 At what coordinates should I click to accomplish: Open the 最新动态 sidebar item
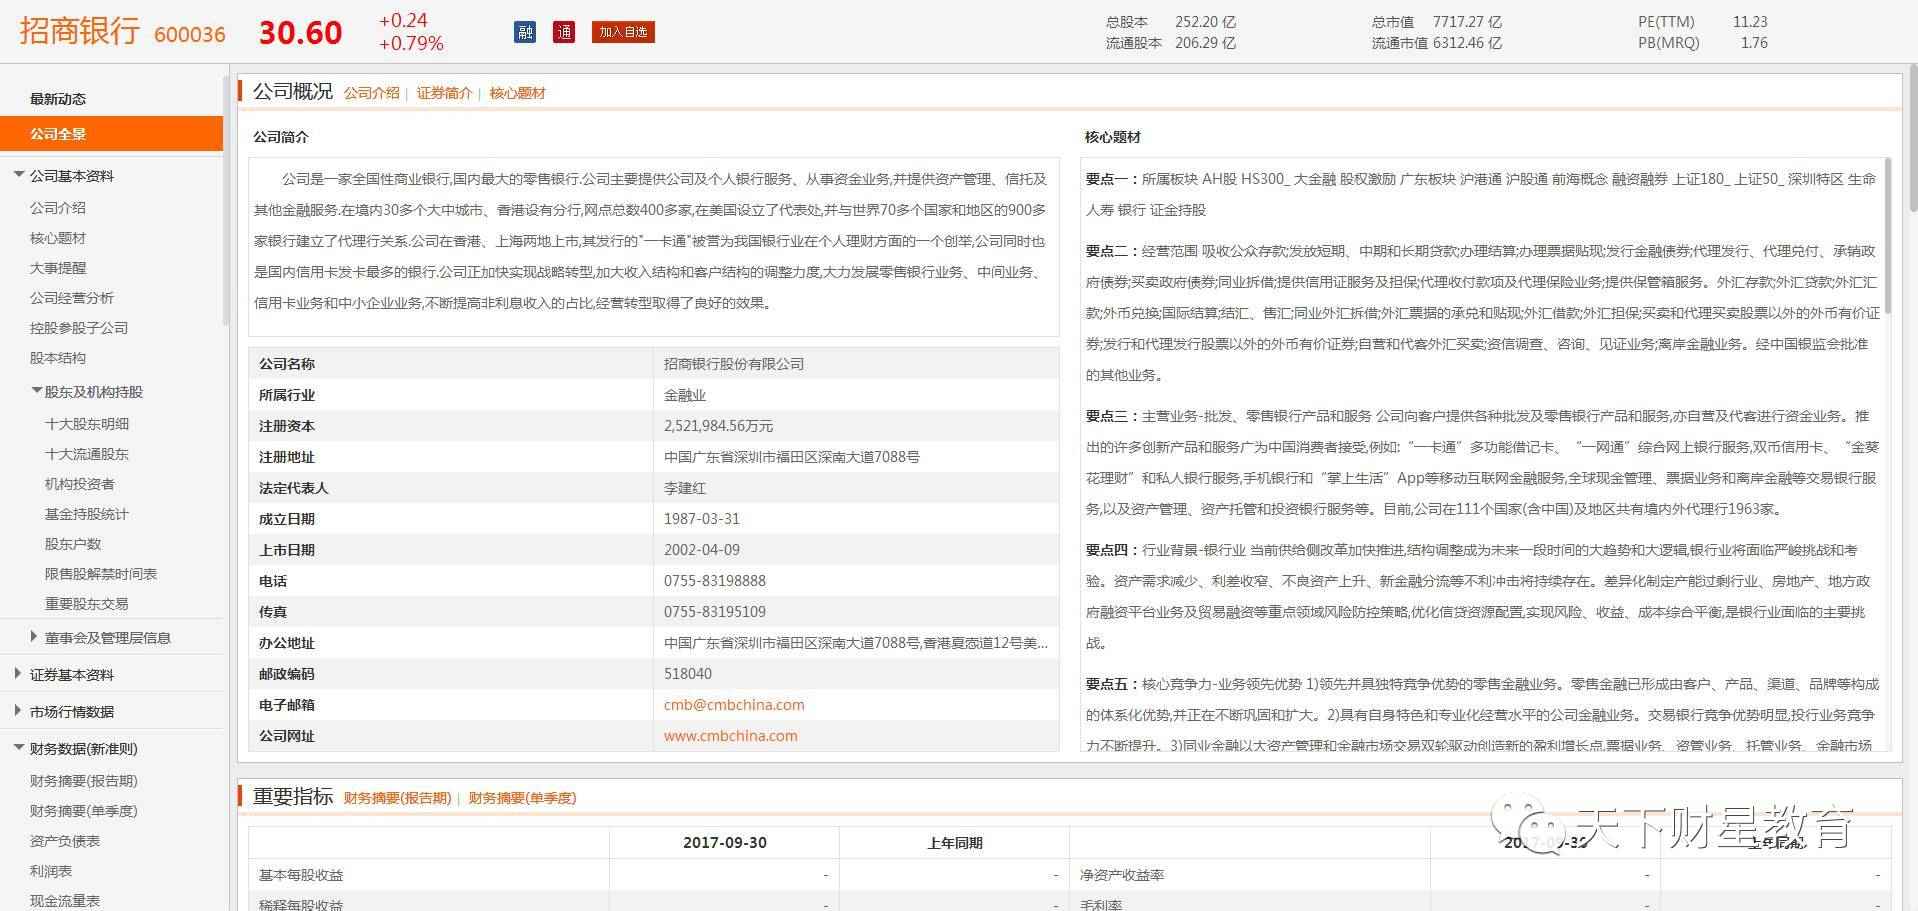pos(58,99)
